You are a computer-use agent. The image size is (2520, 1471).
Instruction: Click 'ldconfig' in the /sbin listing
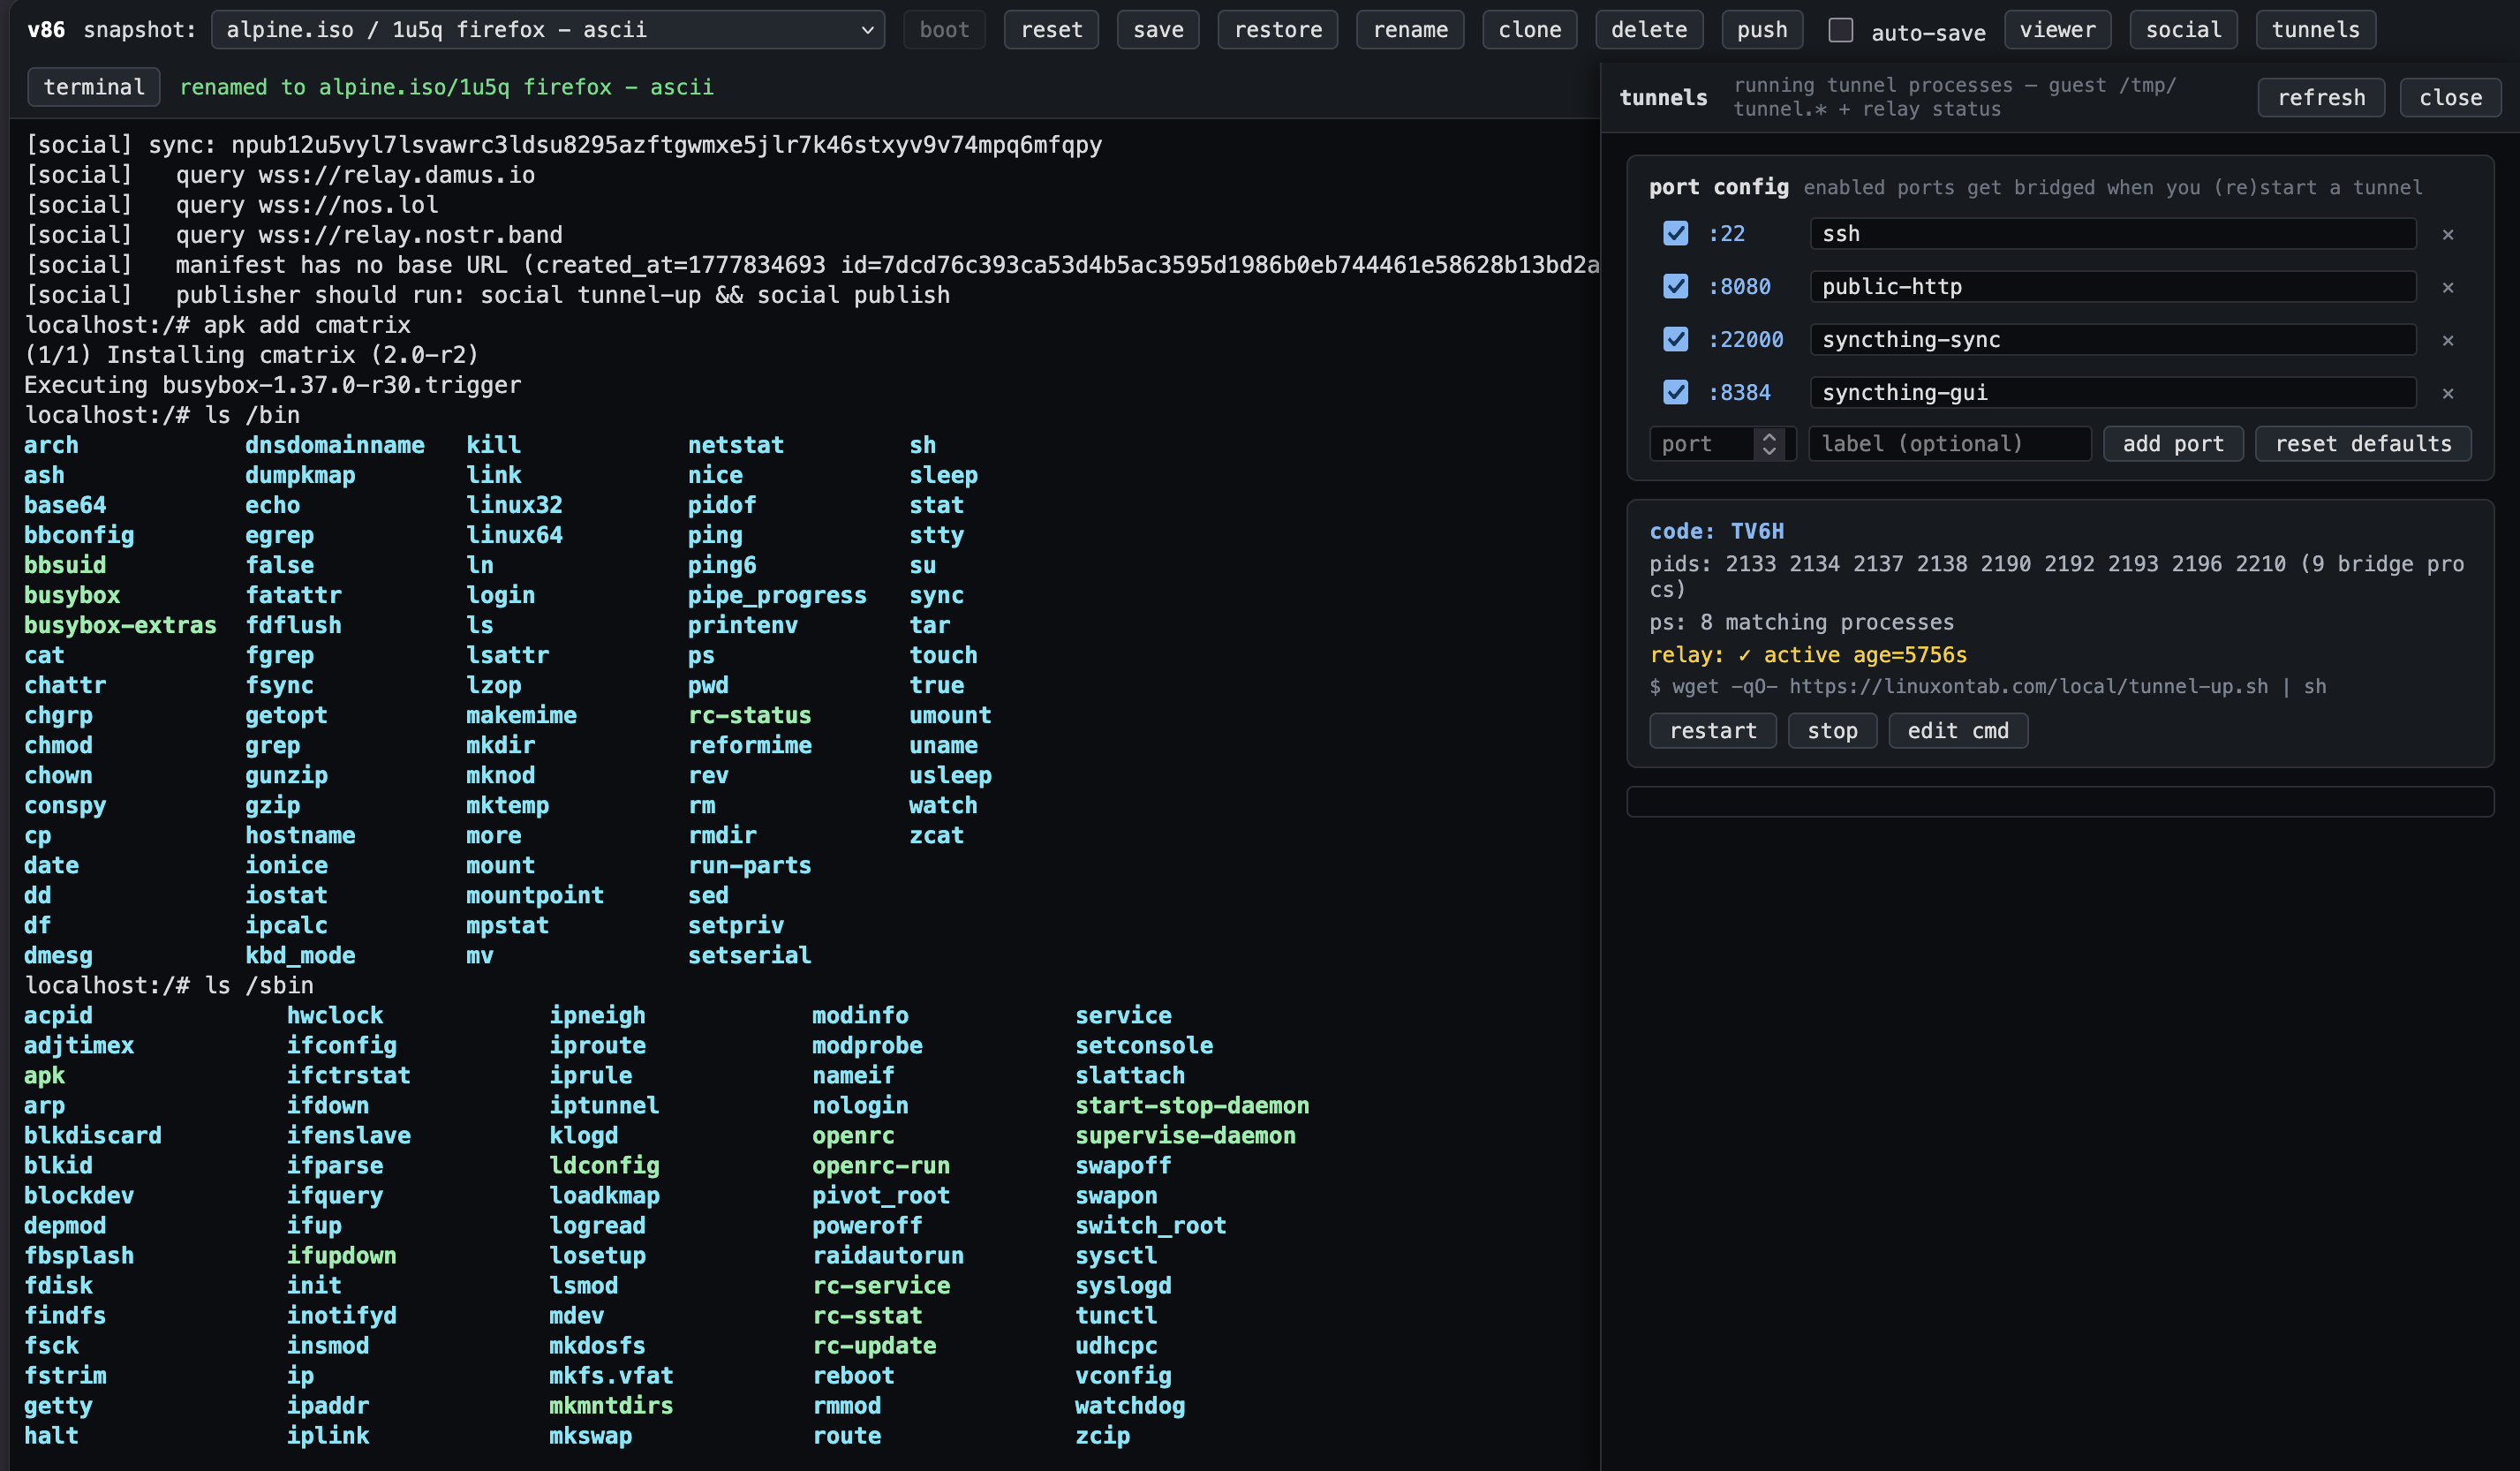pos(604,1165)
